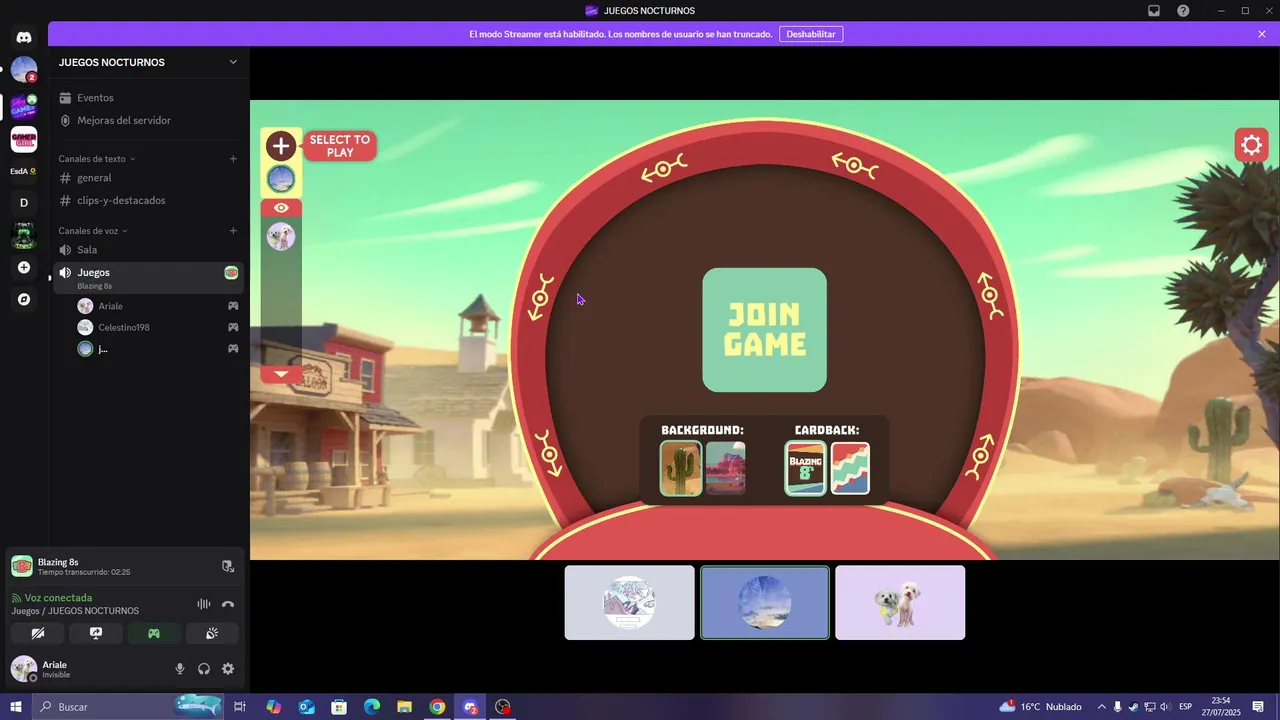Image resolution: width=1280 pixels, height=720 pixels.
Task: Click the Join Game button
Action: coord(765,330)
